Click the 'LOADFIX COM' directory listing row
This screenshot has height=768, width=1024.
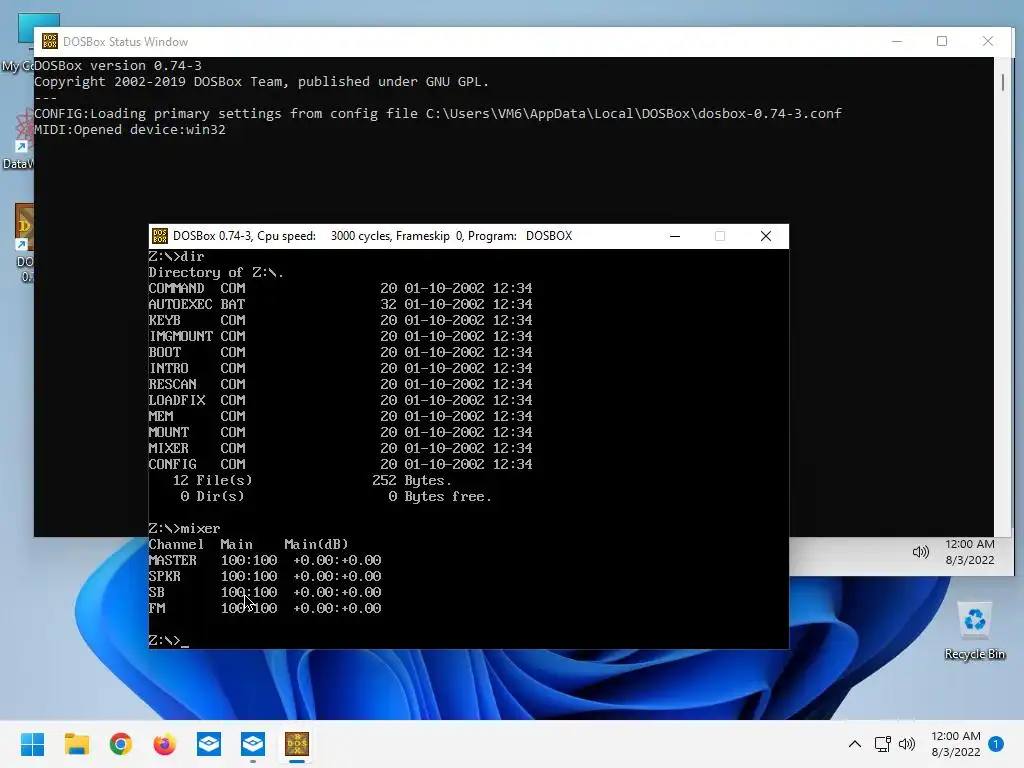340,400
